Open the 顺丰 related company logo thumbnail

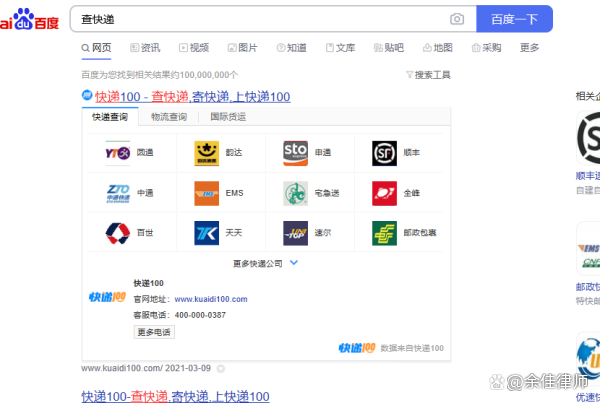[x=589, y=139]
